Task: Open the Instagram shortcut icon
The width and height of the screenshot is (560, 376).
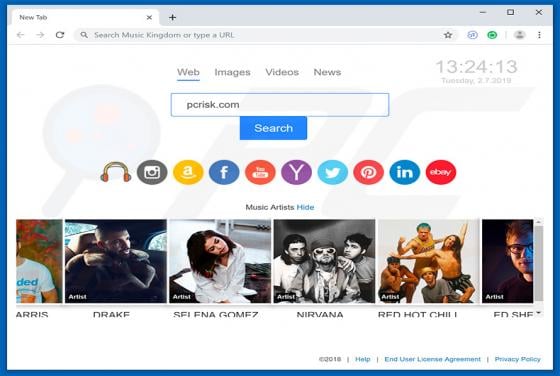Action: tap(152, 172)
